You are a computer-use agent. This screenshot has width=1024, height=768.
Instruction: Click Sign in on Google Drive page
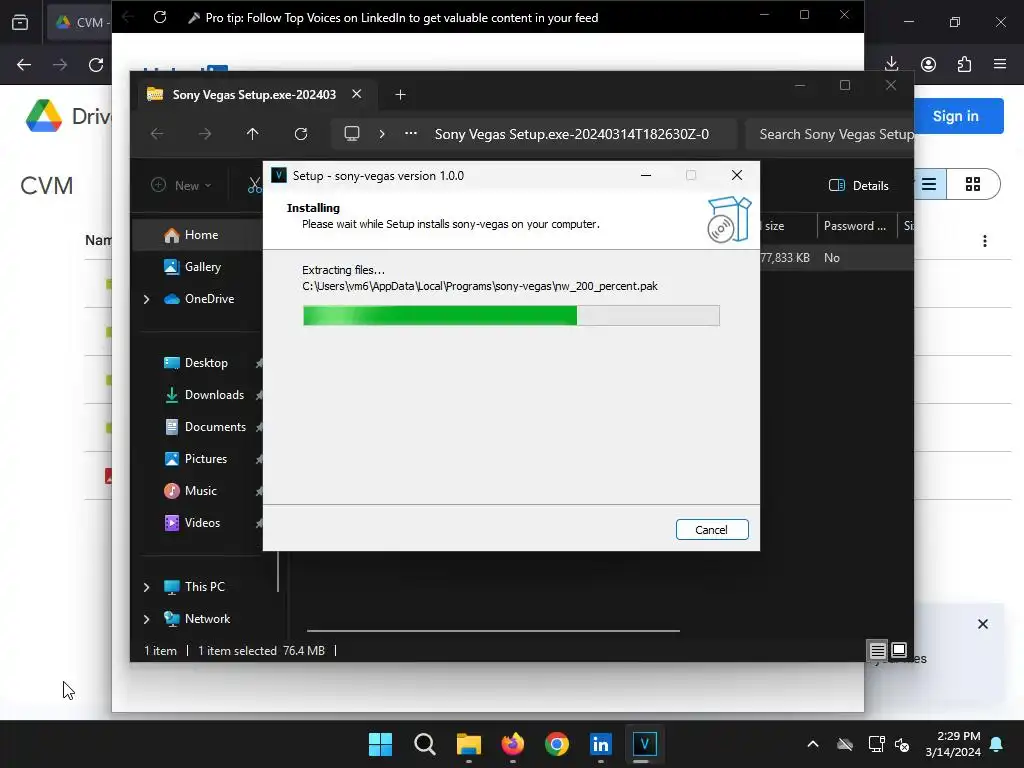[956, 116]
